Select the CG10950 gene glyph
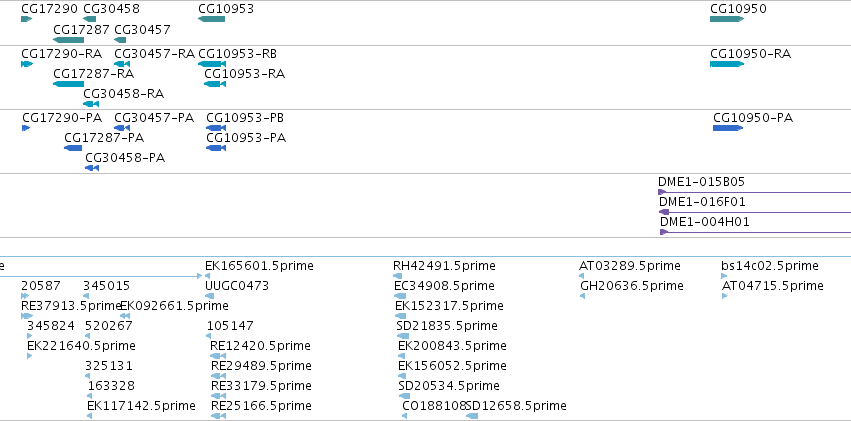Image resolution: width=851 pixels, height=421 pixels. pos(727,19)
